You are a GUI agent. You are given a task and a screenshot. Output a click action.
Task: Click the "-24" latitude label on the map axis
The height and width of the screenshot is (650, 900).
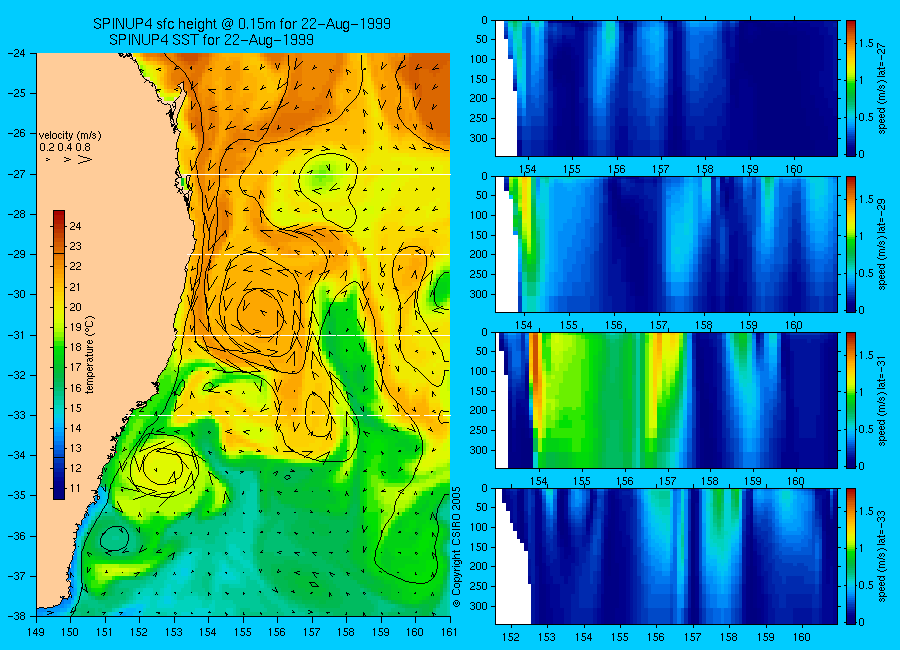click(15, 53)
